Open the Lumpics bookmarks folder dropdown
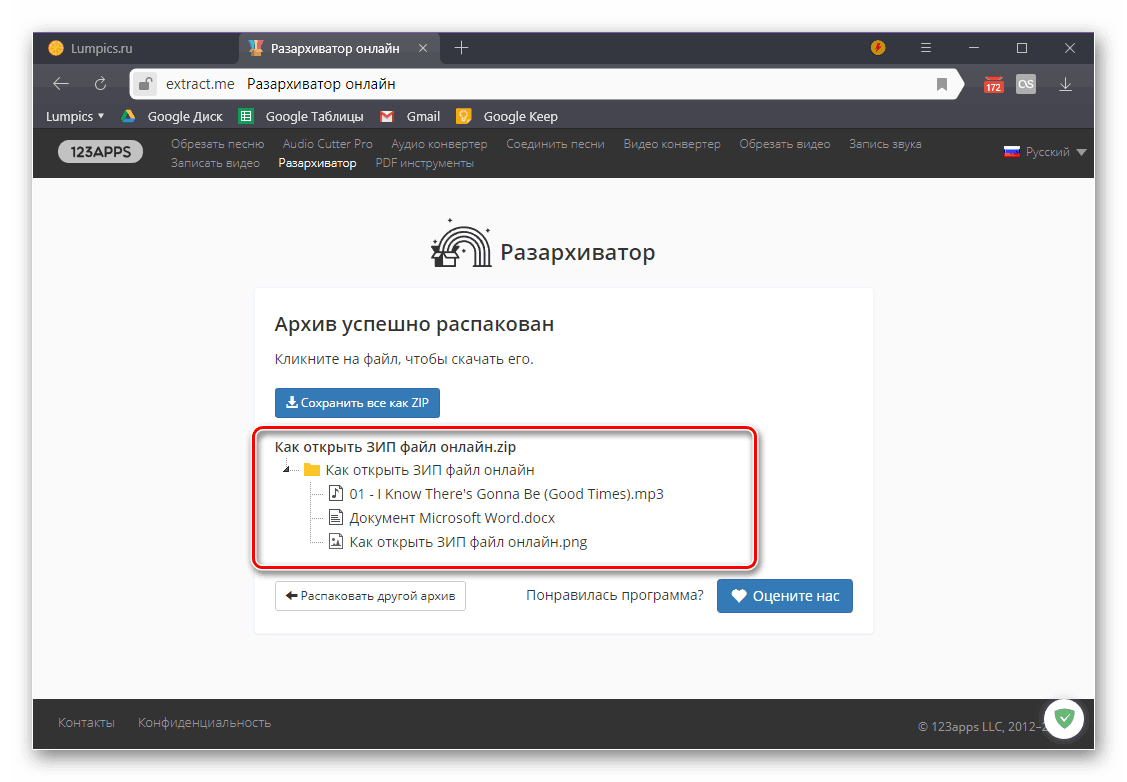Viewport: 1127px width, 782px height. (x=74, y=116)
